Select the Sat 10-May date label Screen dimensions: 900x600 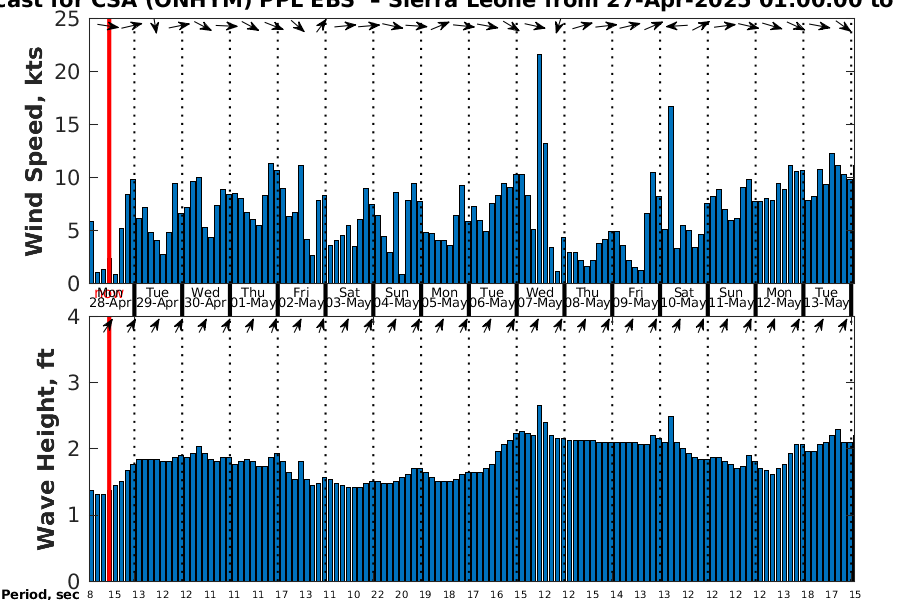[x=683, y=298]
